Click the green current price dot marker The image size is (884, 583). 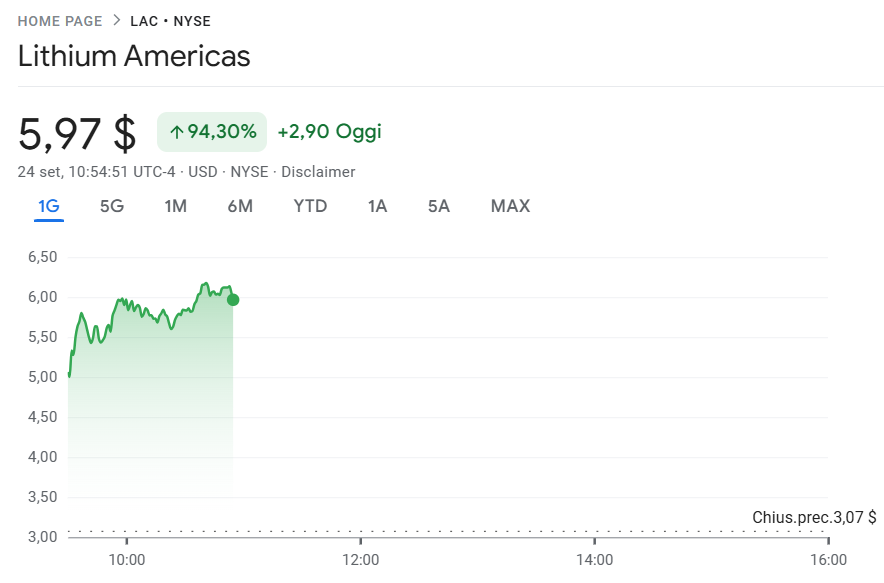[233, 299]
